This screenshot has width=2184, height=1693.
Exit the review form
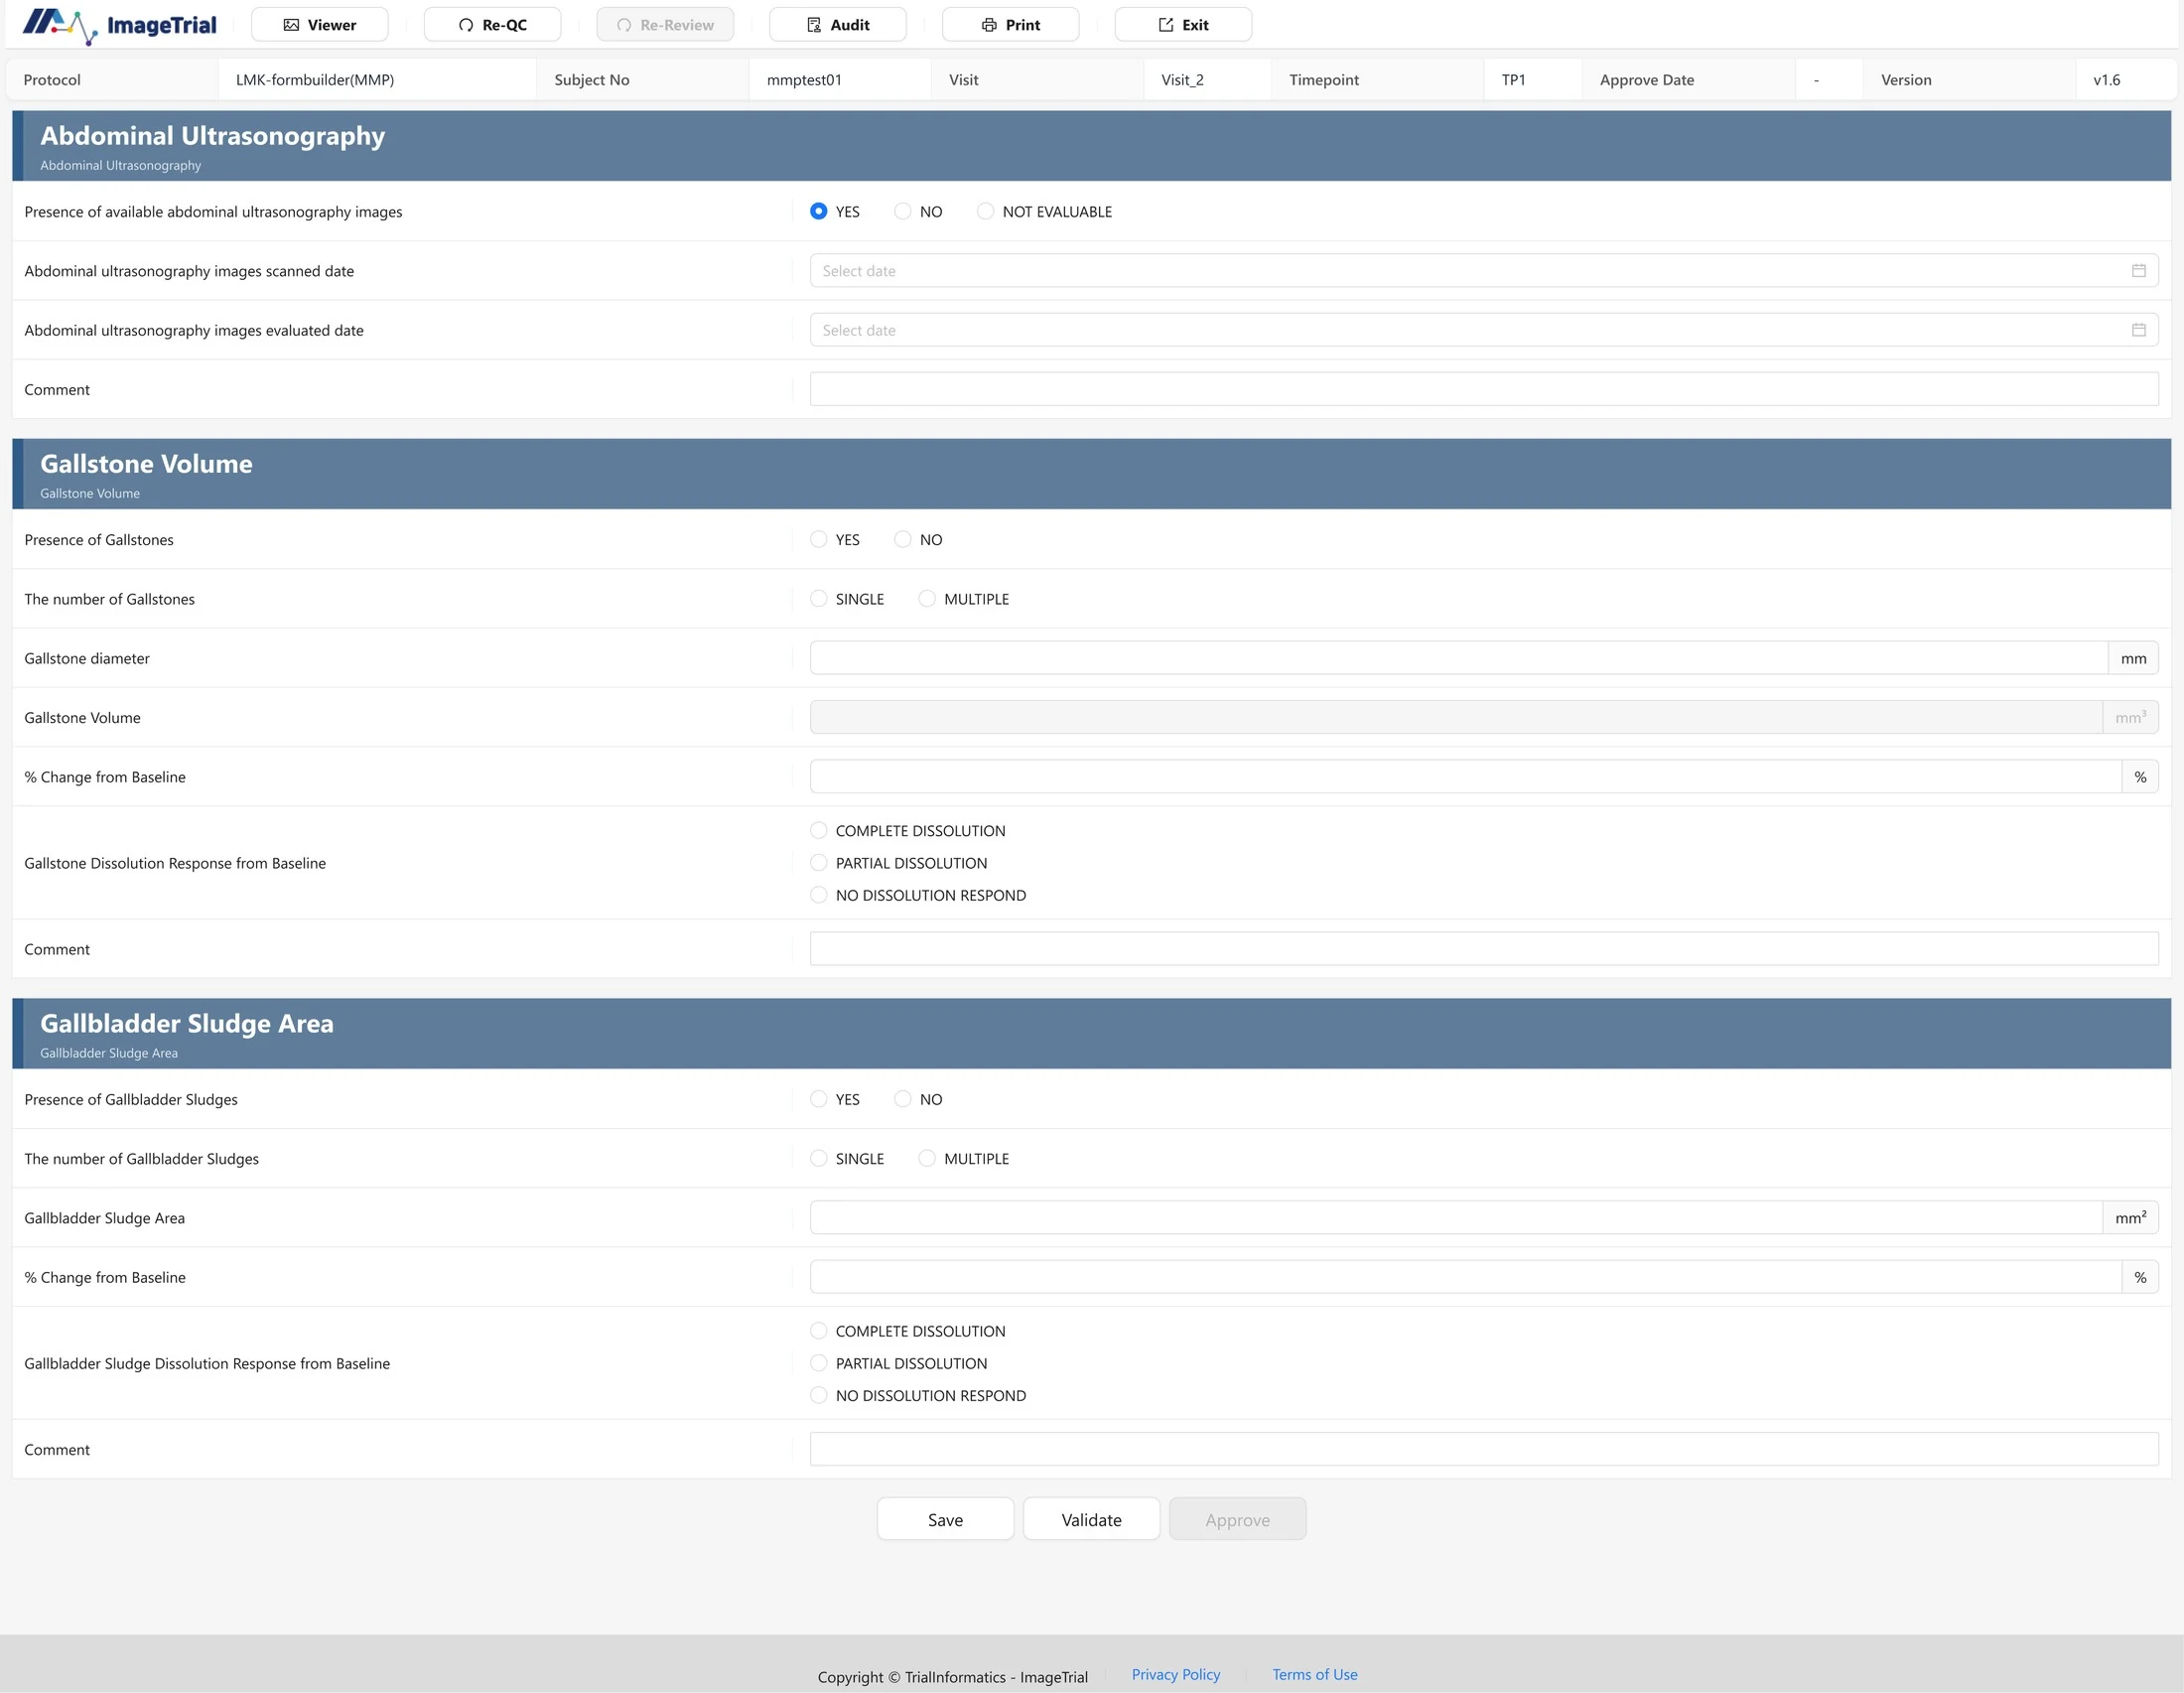point(1183,25)
